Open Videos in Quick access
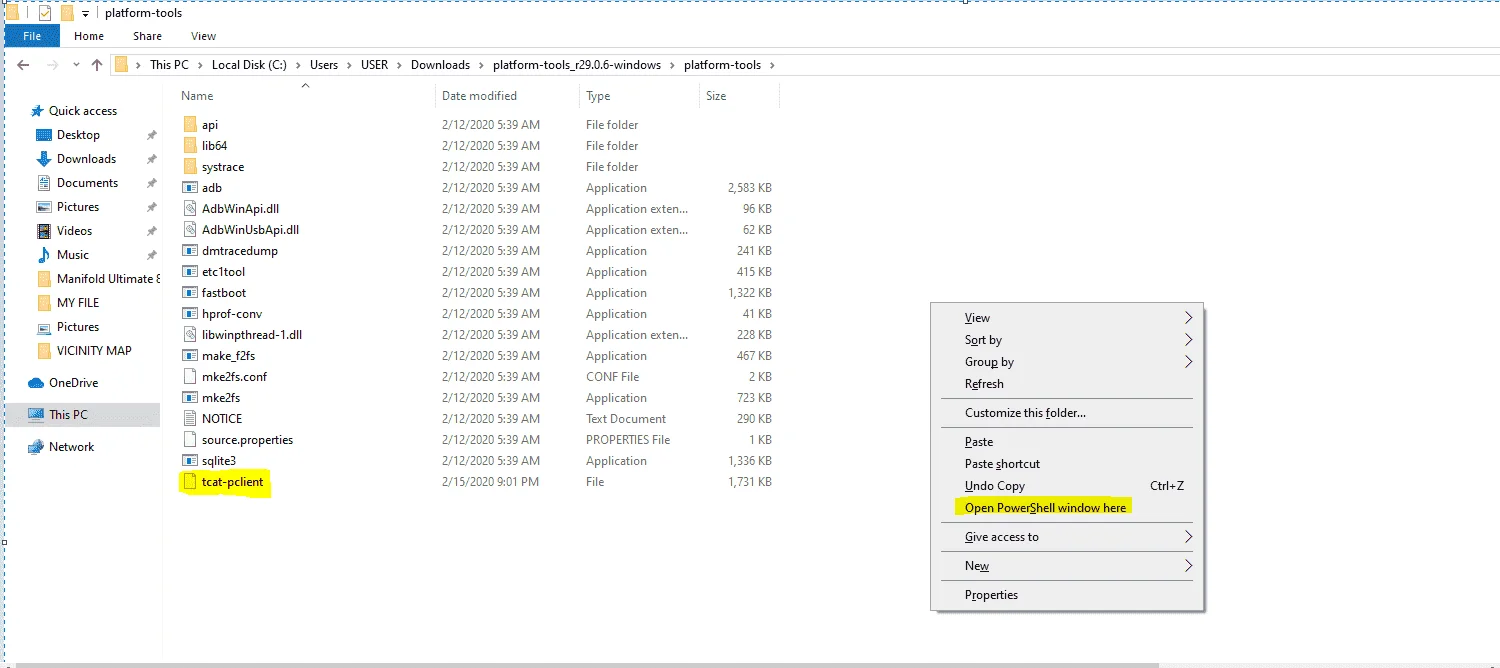The image size is (1500, 668). click(74, 231)
